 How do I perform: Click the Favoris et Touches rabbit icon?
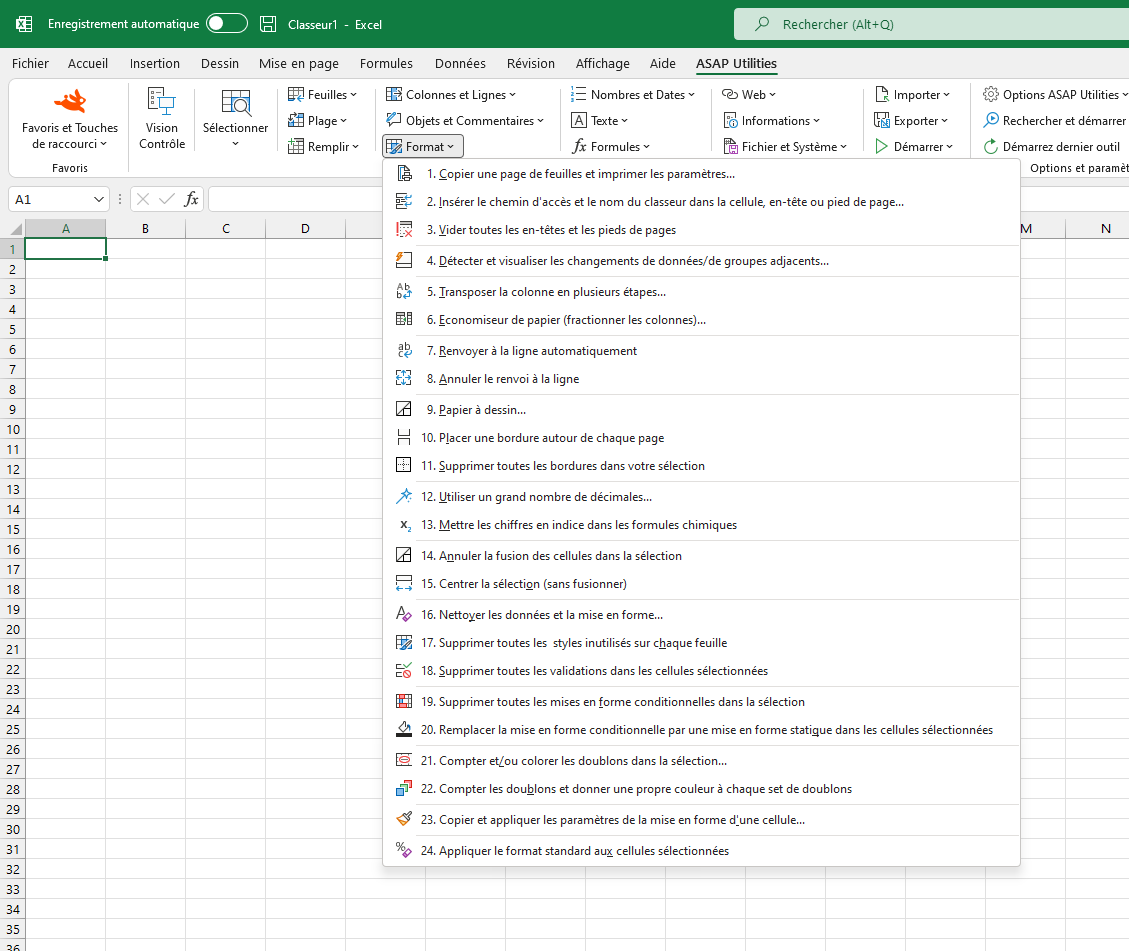[71, 102]
